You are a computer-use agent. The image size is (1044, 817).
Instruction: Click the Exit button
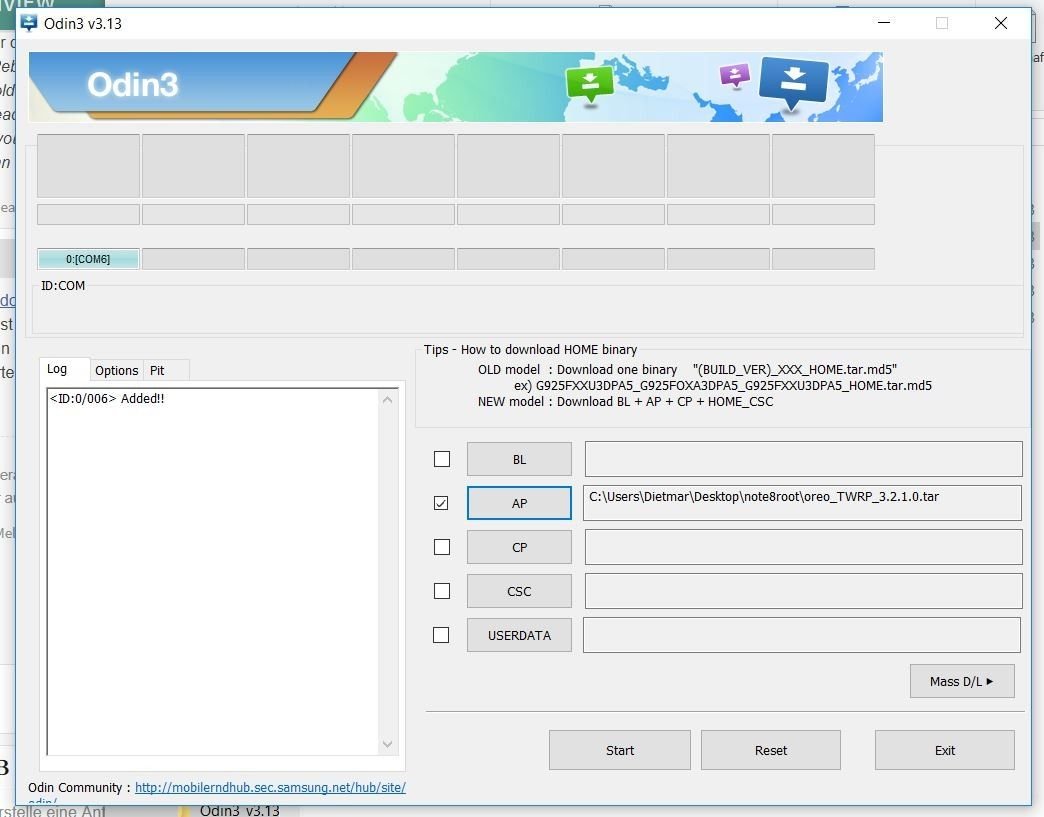click(x=945, y=750)
